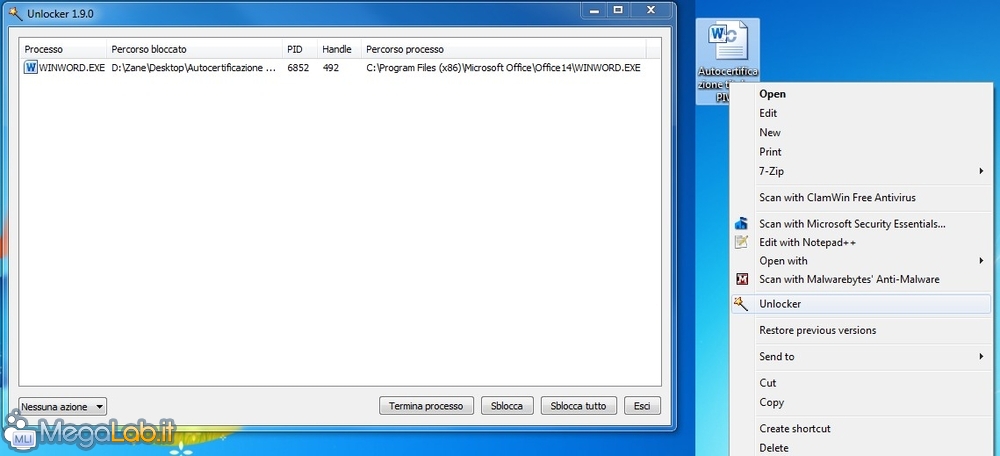Expand the Send to submenu arrow
Image resolution: width=1000 pixels, height=456 pixels.
click(981, 357)
